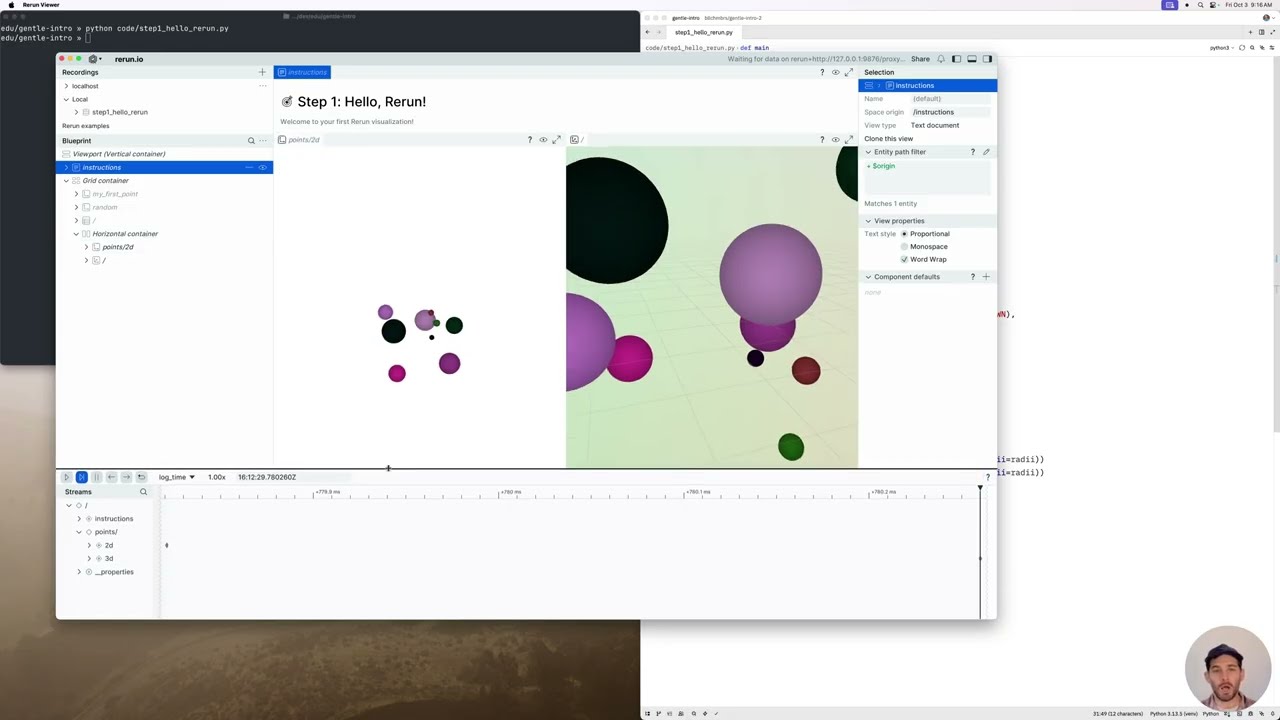This screenshot has width=1280, height=720.
Task: Play the timeline
Action: point(66,477)
